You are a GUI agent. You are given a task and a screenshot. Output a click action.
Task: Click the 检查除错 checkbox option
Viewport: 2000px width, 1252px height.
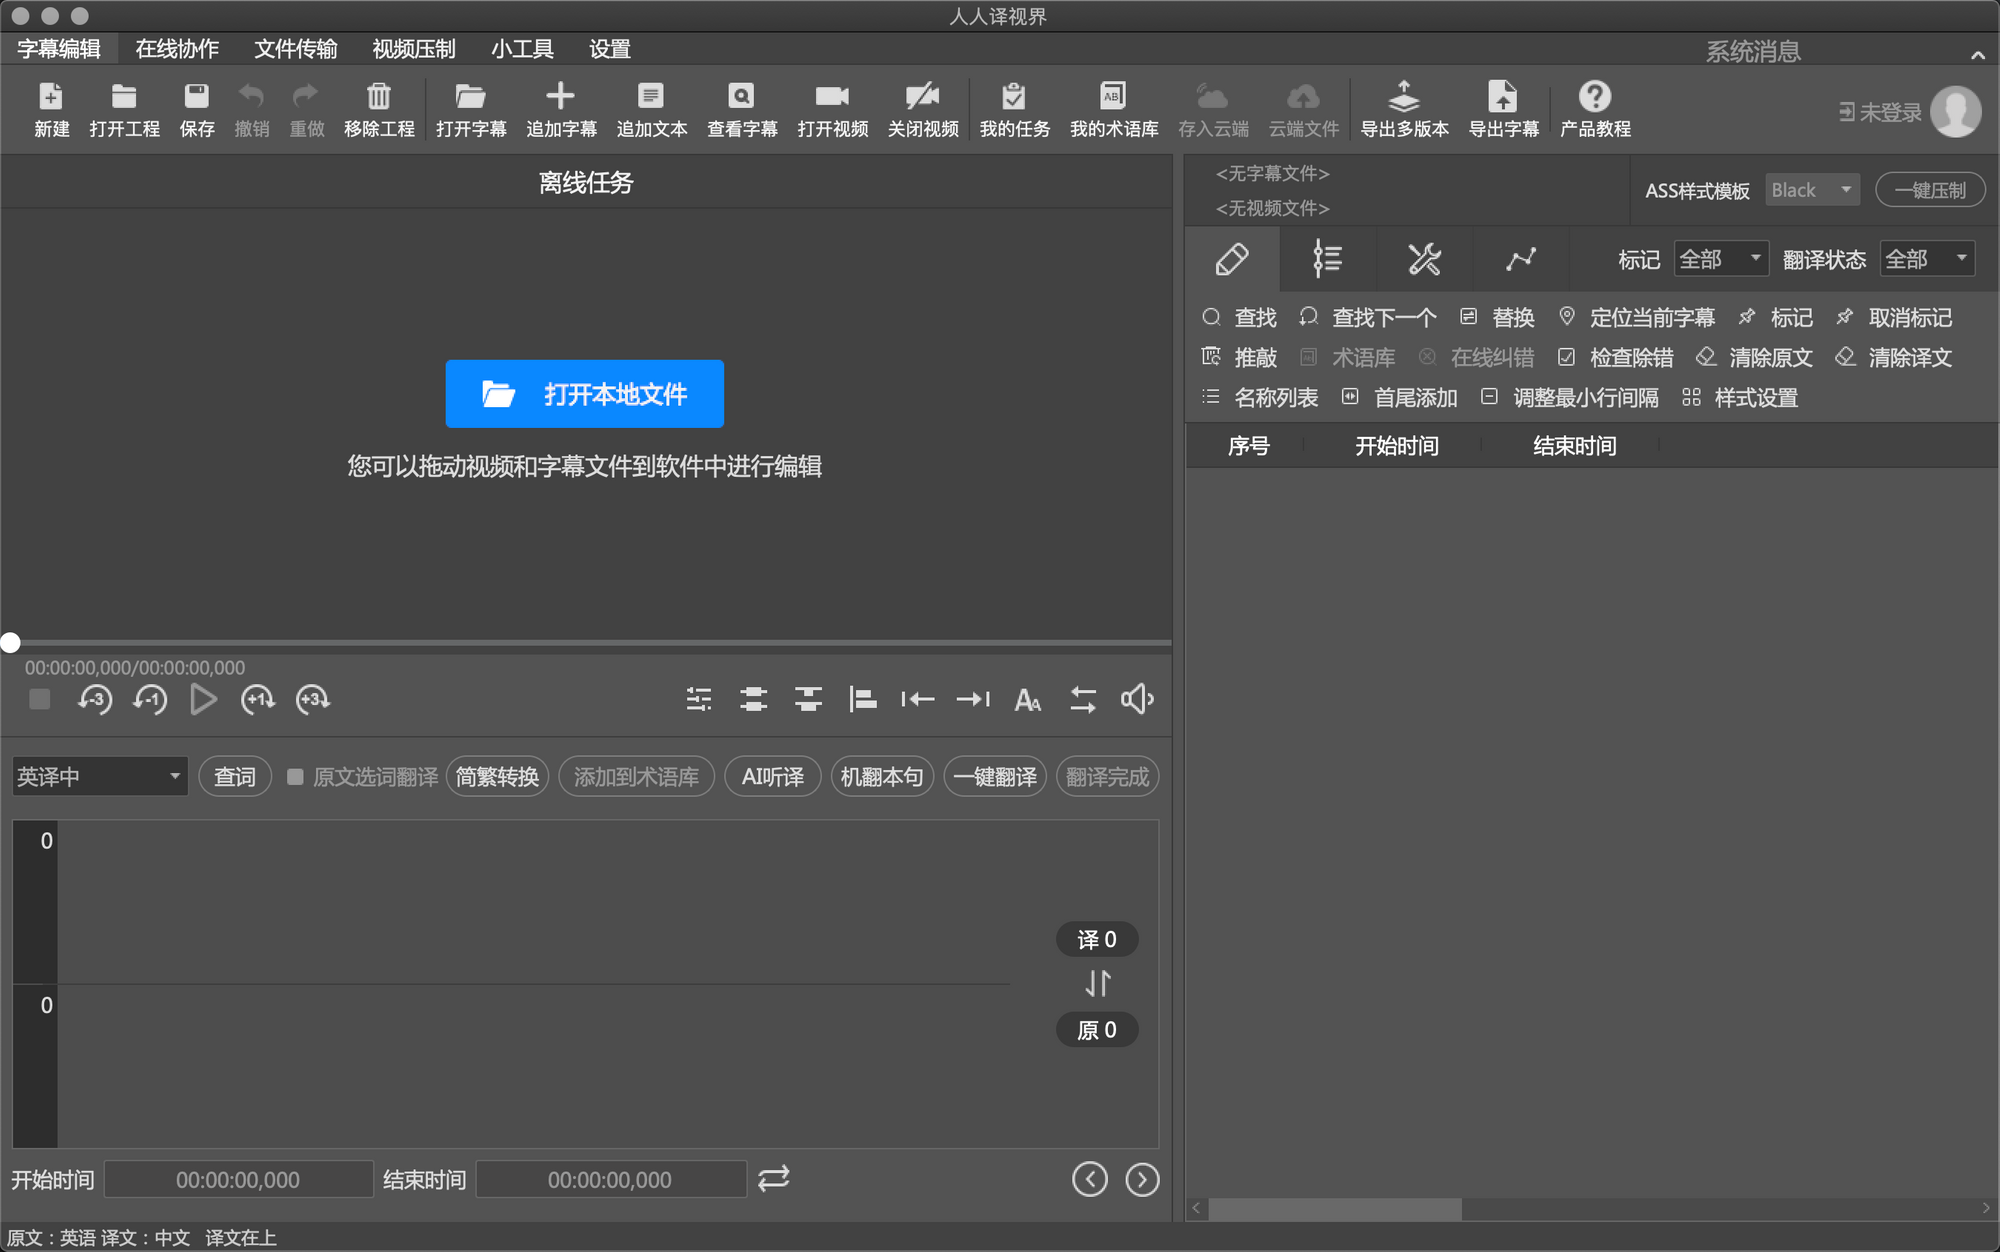coord(1566,357)
